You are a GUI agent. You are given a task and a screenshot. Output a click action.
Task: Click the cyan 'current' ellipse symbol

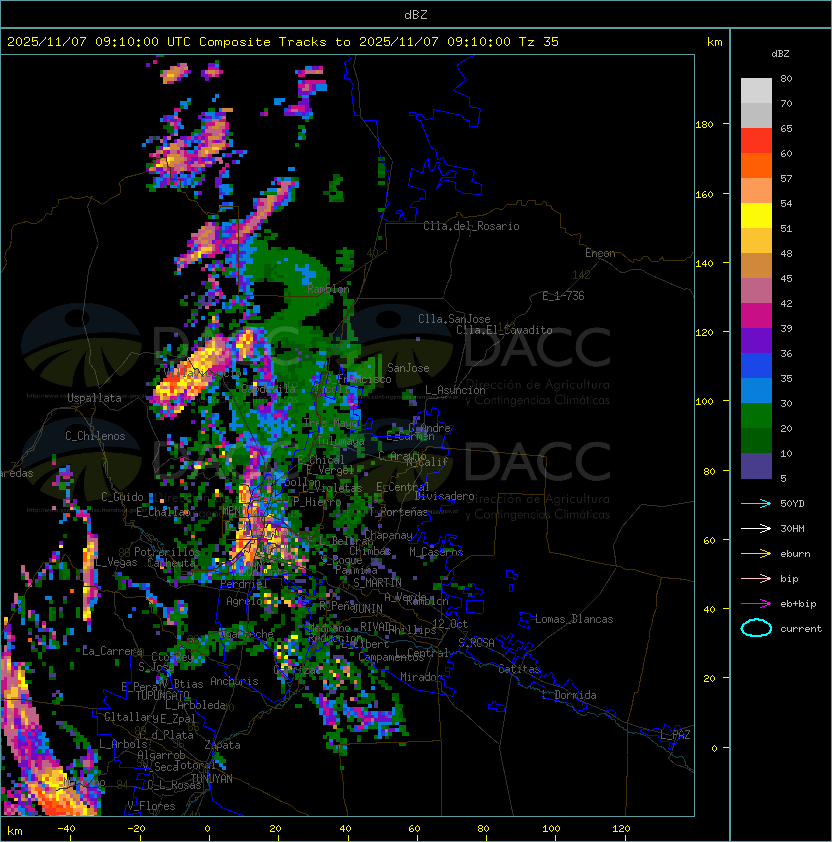756,628
